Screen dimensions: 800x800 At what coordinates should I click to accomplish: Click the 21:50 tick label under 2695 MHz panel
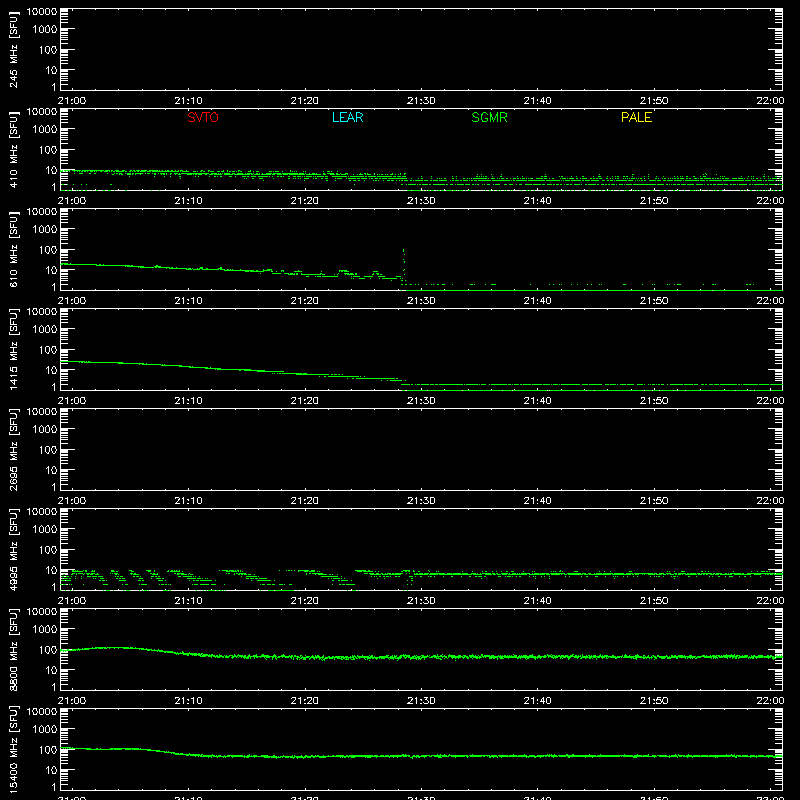click(x=654, y=501)
